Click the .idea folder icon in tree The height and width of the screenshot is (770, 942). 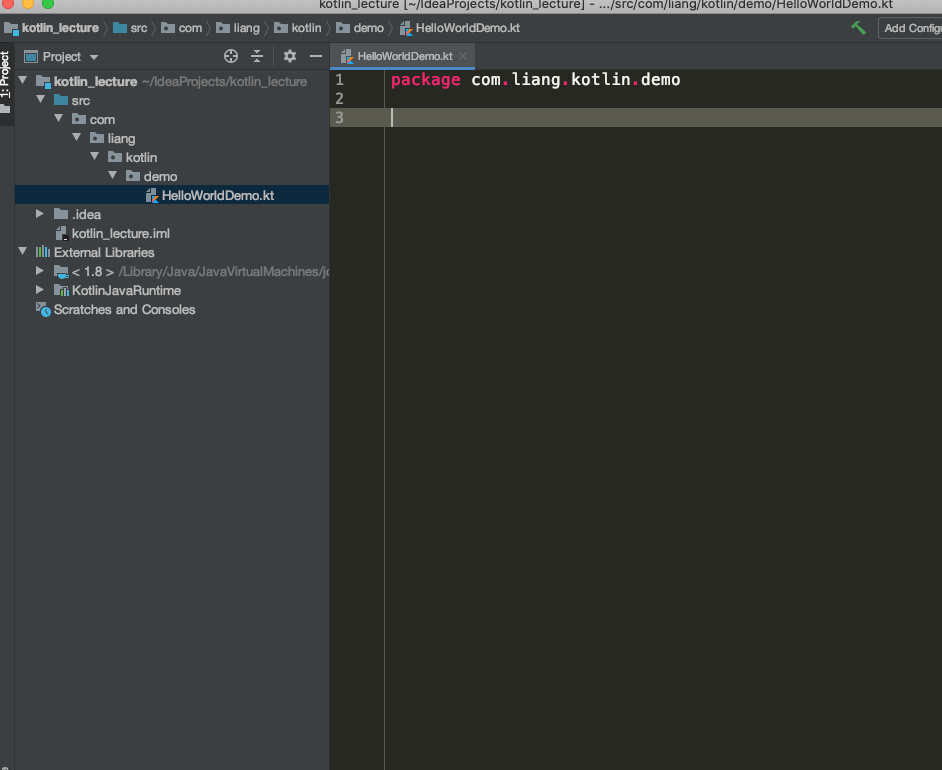[x=61, y=214]
